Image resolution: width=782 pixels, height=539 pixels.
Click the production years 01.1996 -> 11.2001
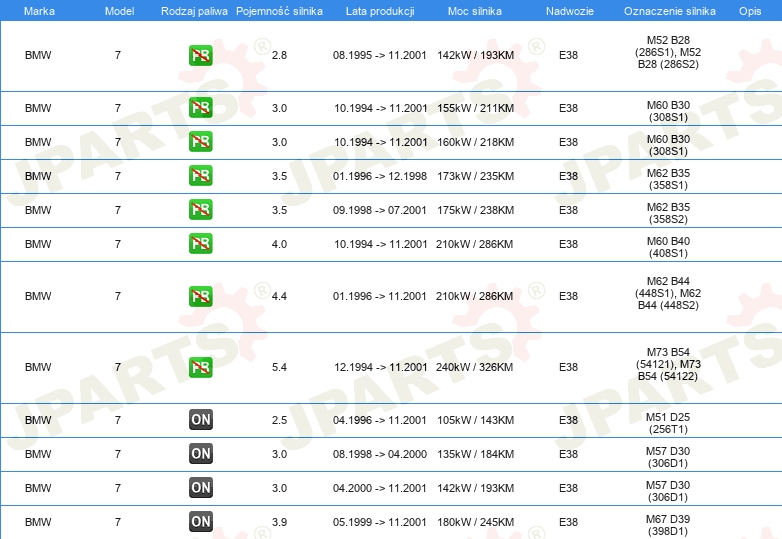380,296
